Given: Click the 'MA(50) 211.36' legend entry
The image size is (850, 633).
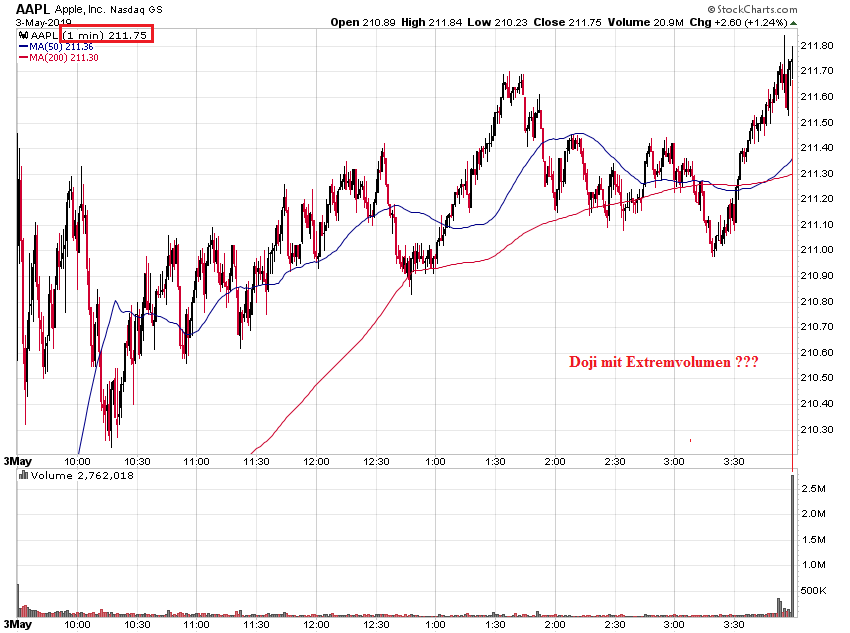Looking at the screenshot, I should point(61,47).
